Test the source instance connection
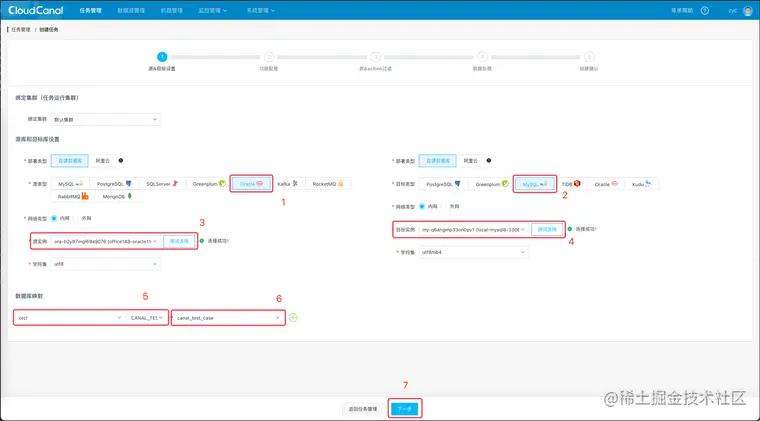 (x=179, y=241)
